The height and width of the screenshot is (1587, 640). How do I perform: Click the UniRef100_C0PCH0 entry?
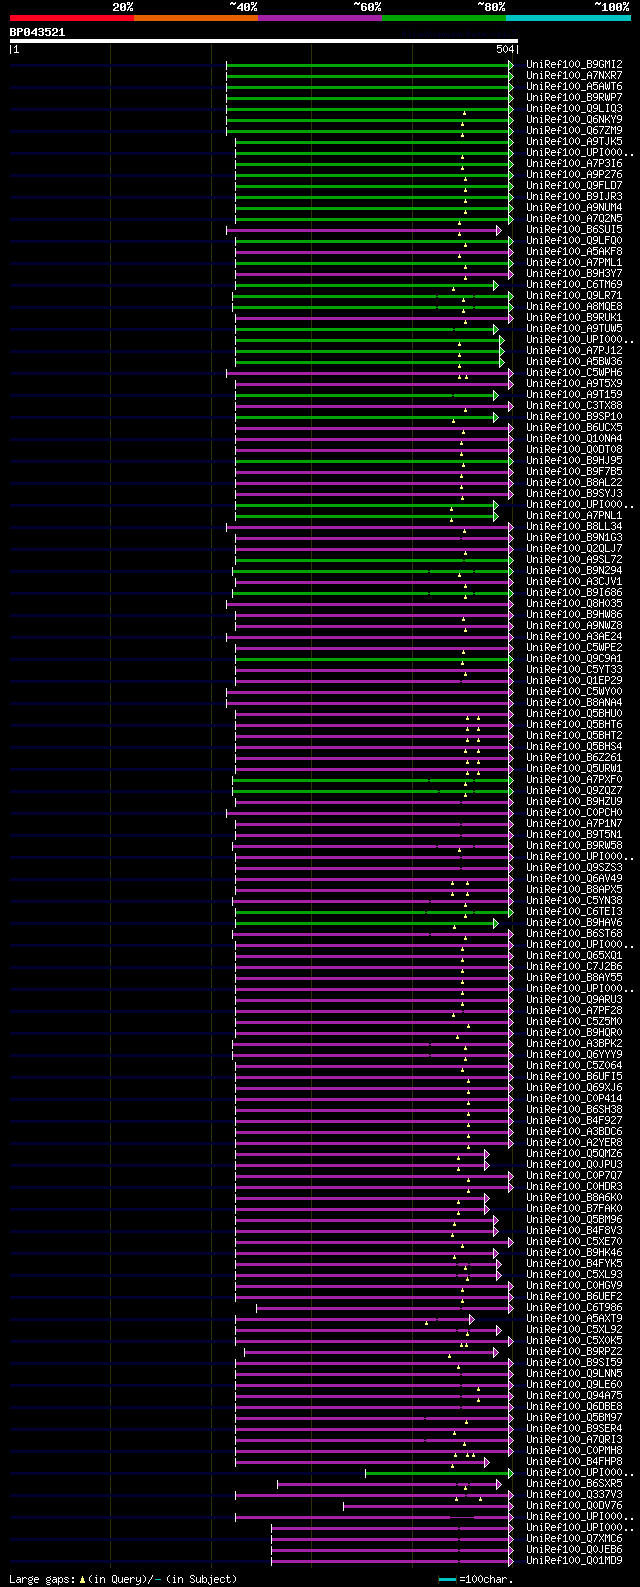click(574, 812)
